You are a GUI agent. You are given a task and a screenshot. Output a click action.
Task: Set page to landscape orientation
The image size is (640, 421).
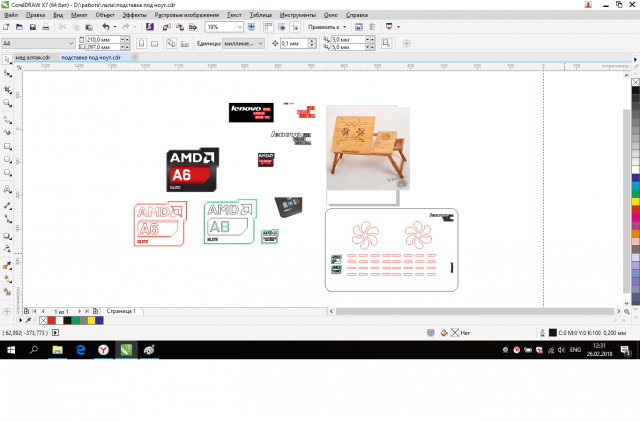(x=154, y=43)
